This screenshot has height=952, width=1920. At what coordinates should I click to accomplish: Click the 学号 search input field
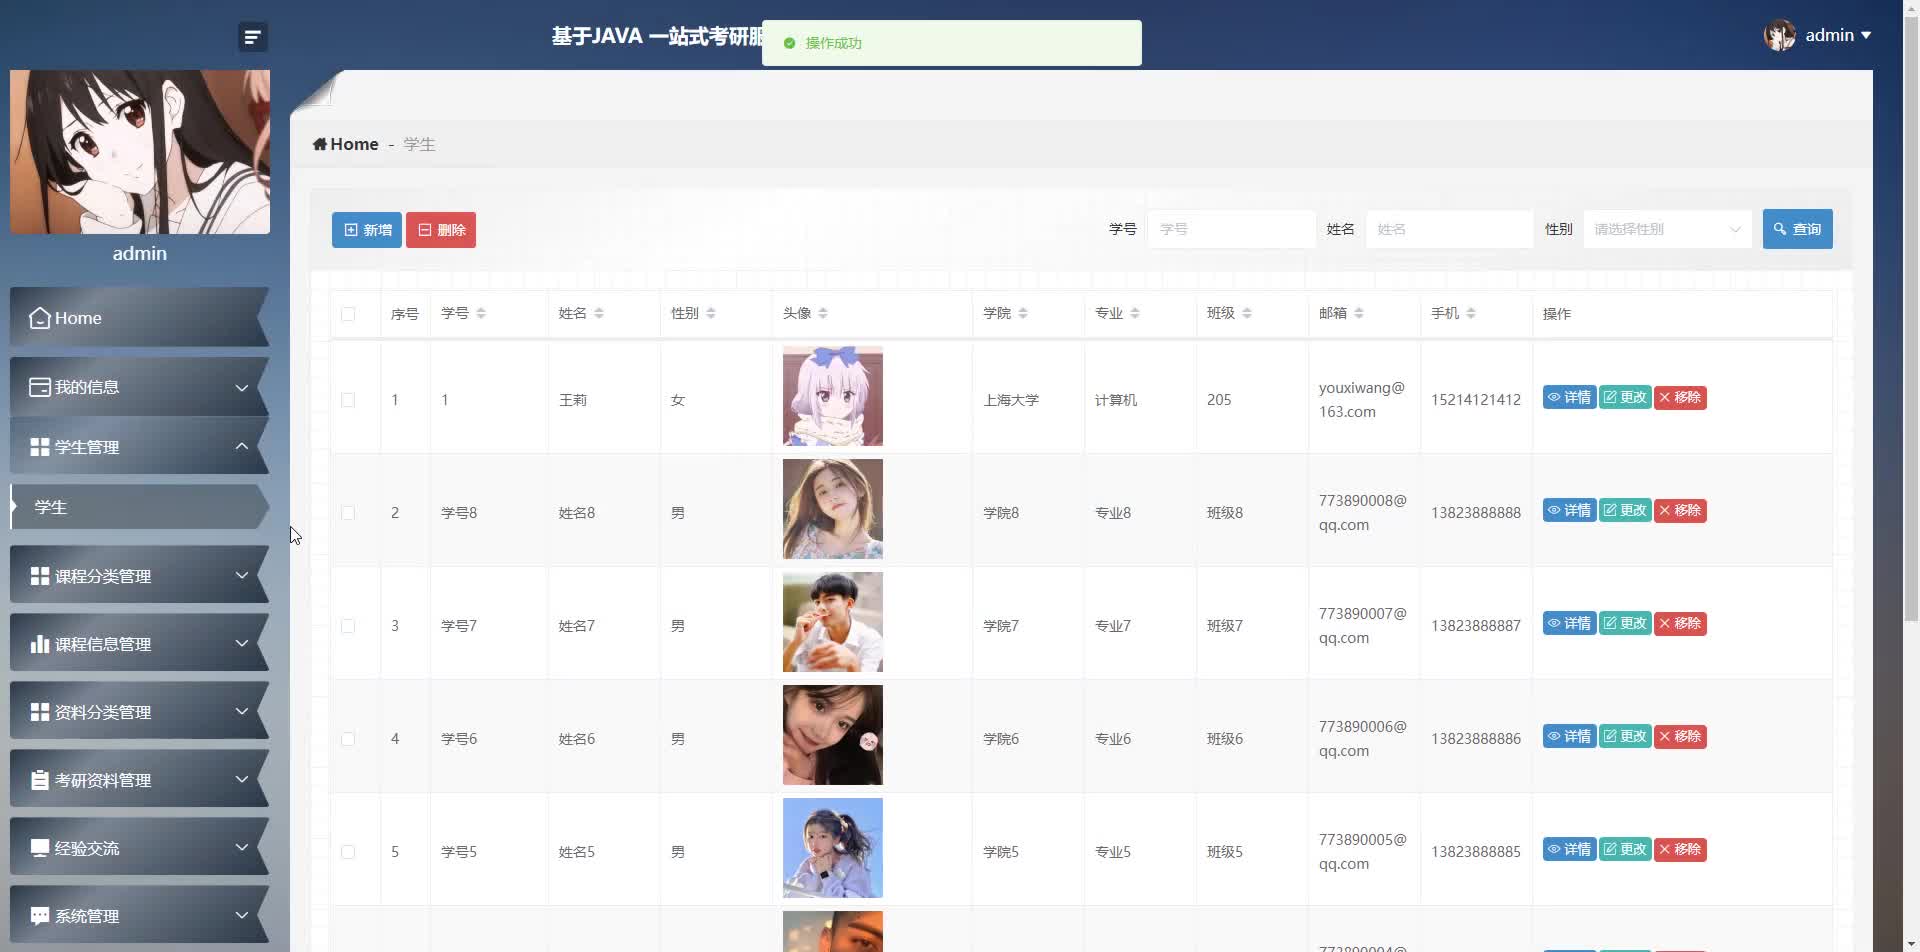point(1232,229)
